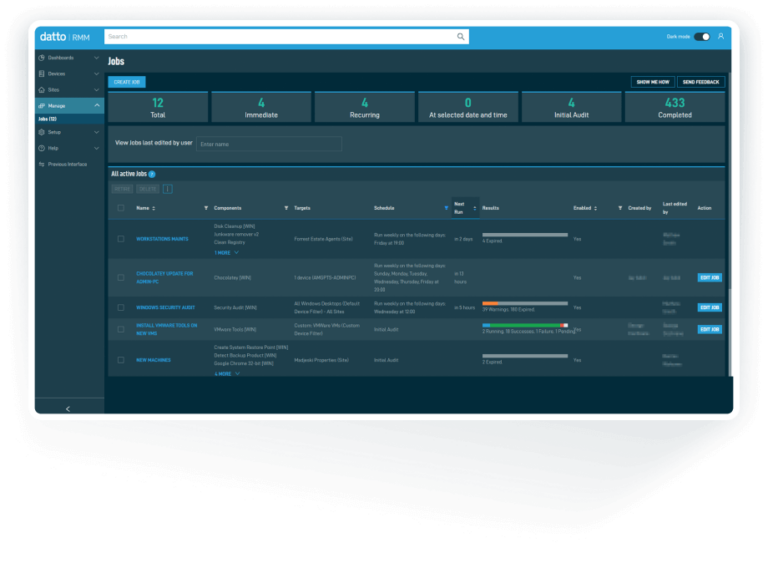Show the 4 Immediate jobs tab
The height and width of the screenshot is (563, 768).
coord(261,107)
